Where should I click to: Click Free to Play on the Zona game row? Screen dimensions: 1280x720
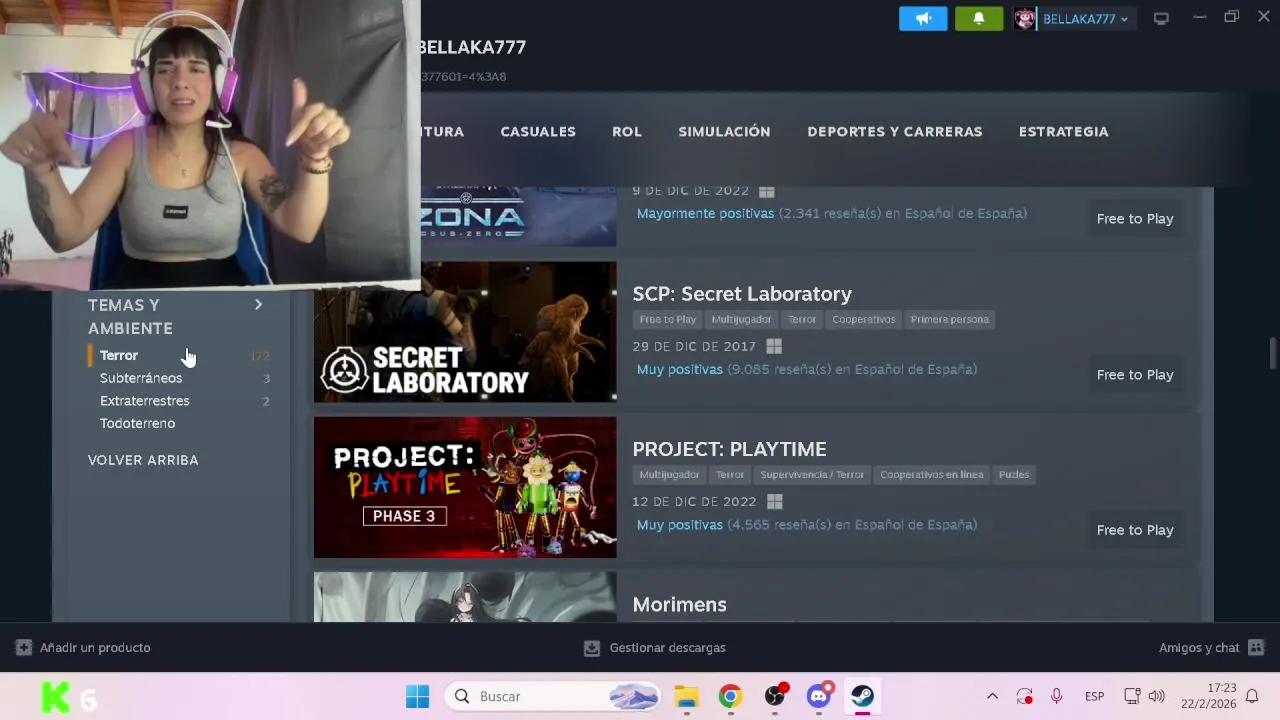(x=1135, y=219)
